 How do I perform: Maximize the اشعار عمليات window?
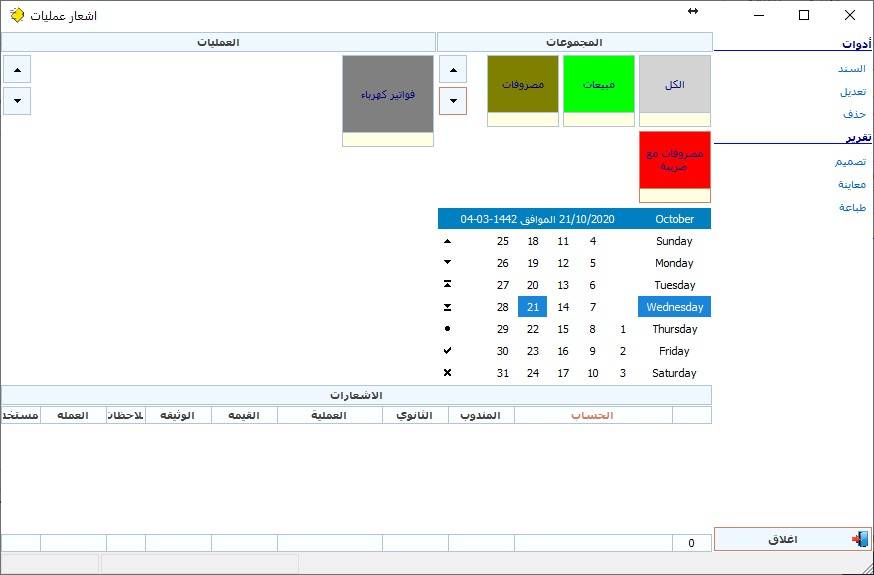click(804, 15)
